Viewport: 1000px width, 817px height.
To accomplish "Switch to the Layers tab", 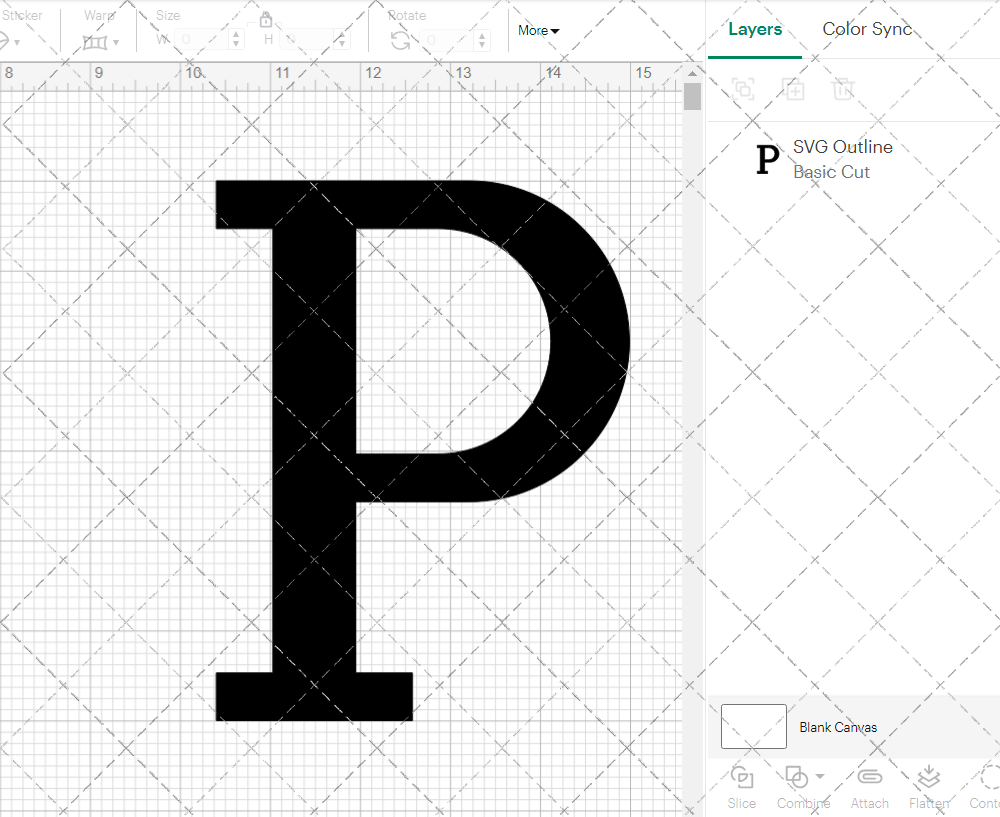I will point(755,29).
